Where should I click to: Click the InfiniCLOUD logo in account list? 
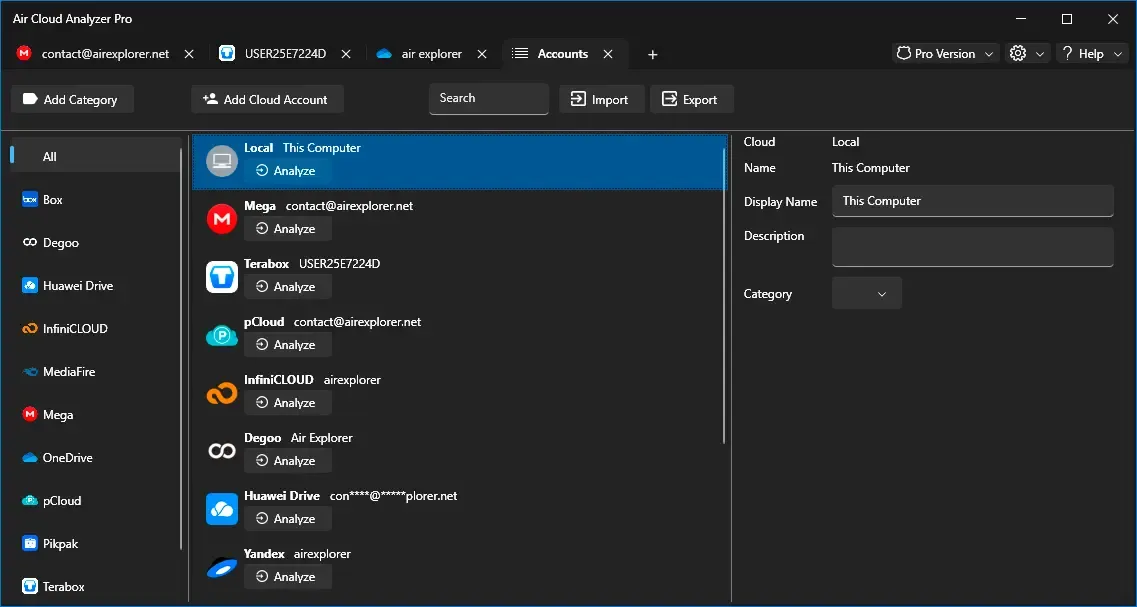[222, 393]
